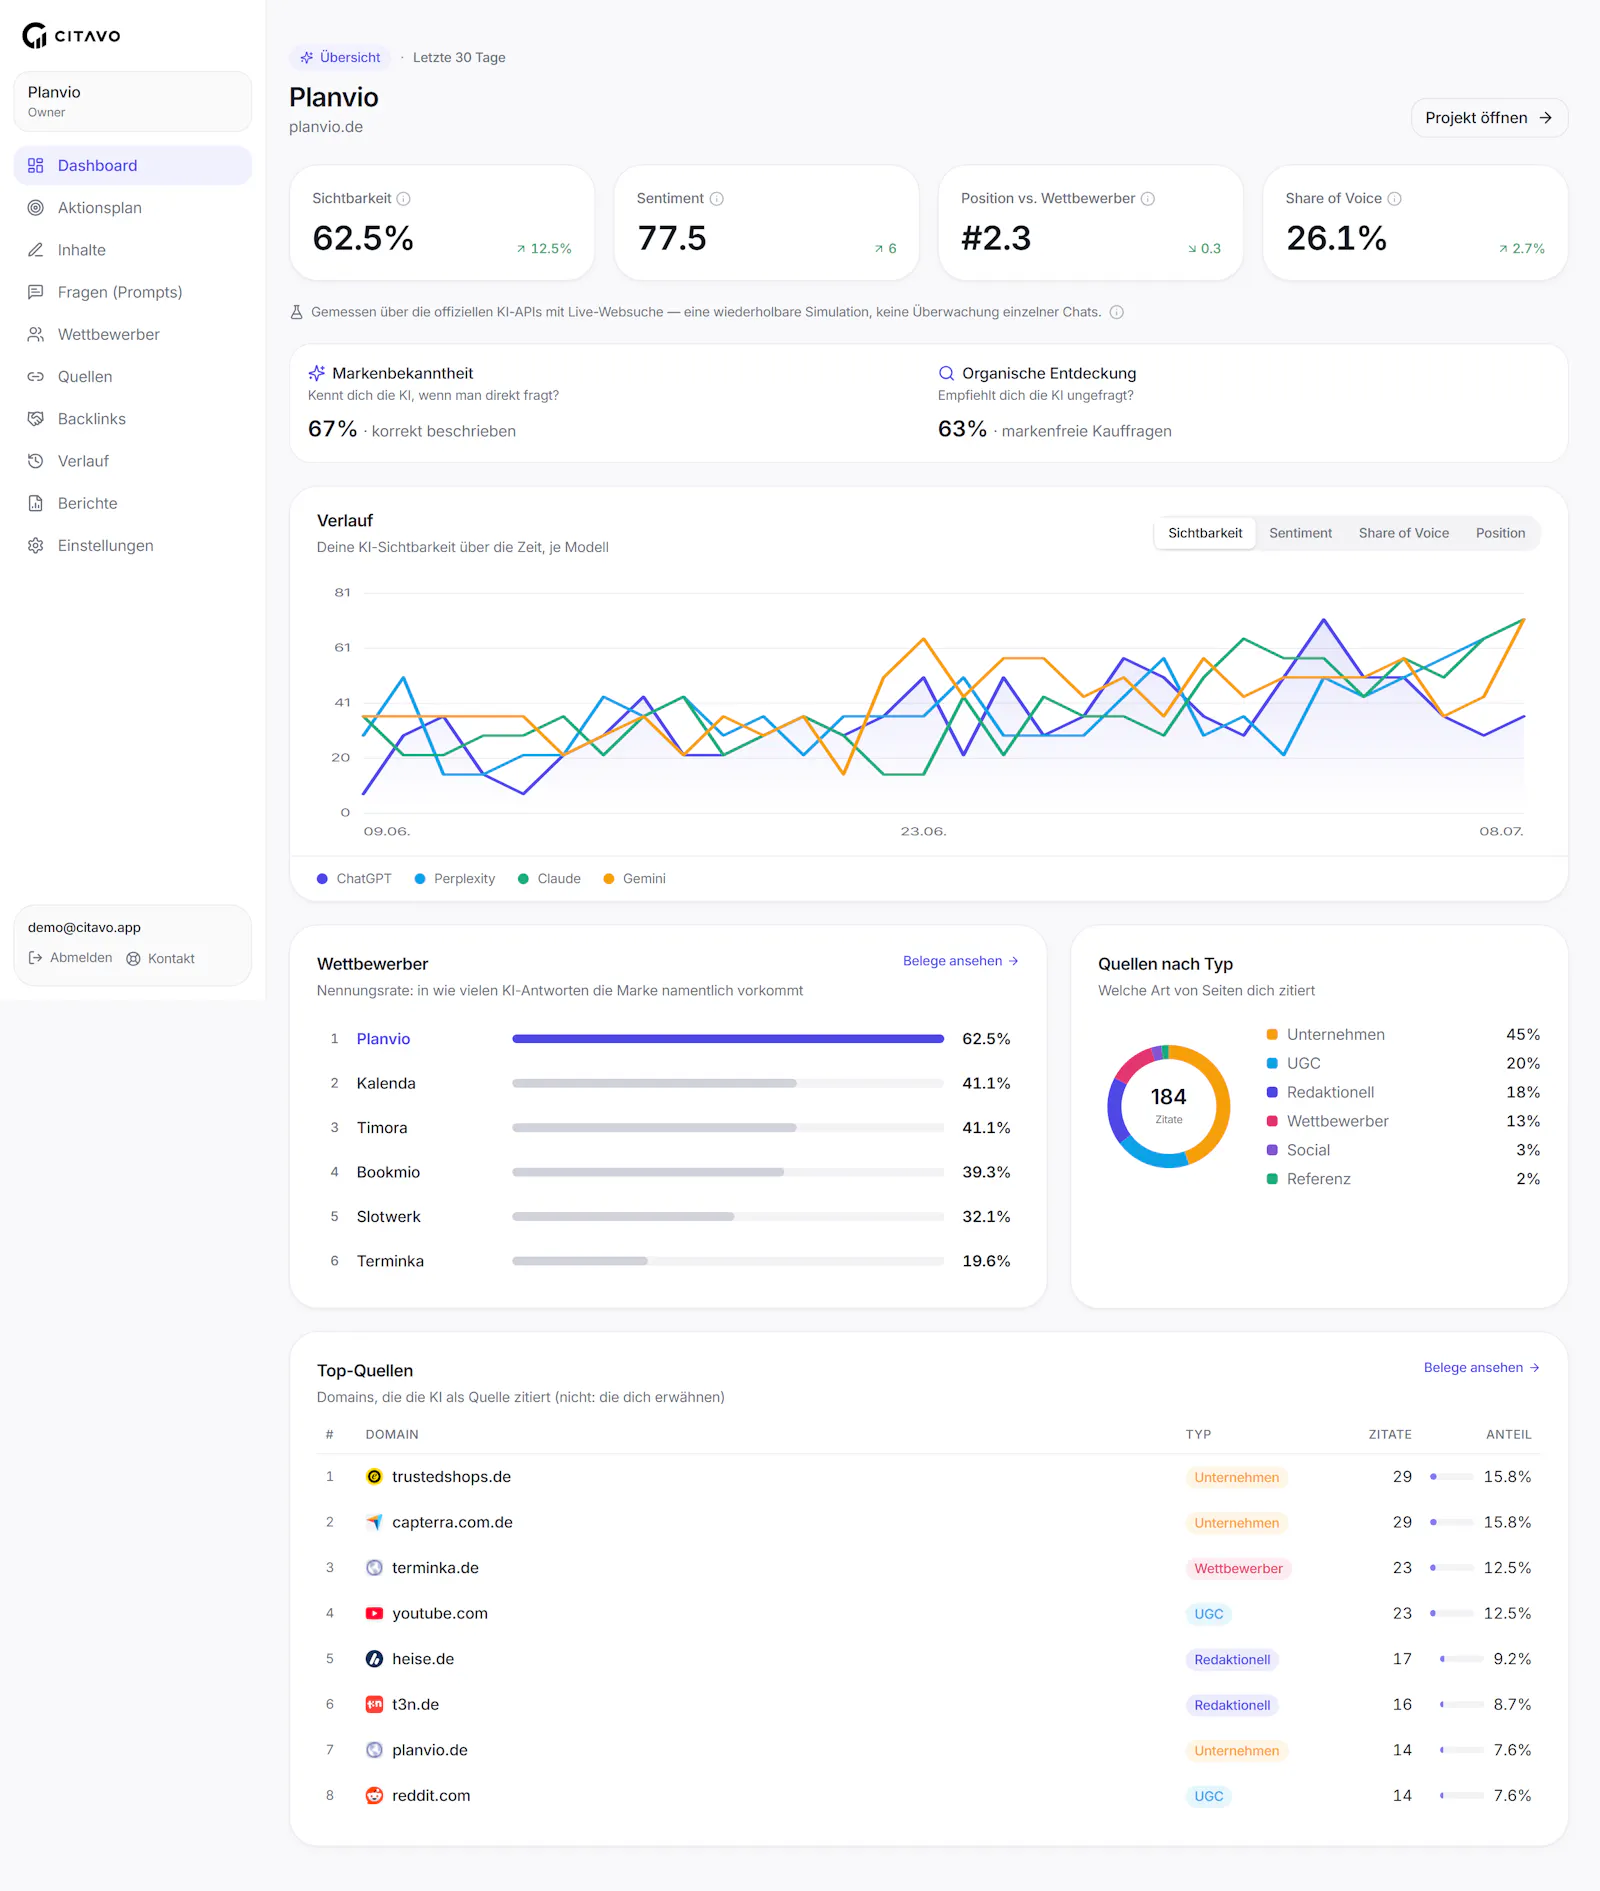Image resolution: width=1600 pixels, height=1891 pixels.
Task: Click the Markenbekanntheit sparkle icon
Action: coord(317,373)
